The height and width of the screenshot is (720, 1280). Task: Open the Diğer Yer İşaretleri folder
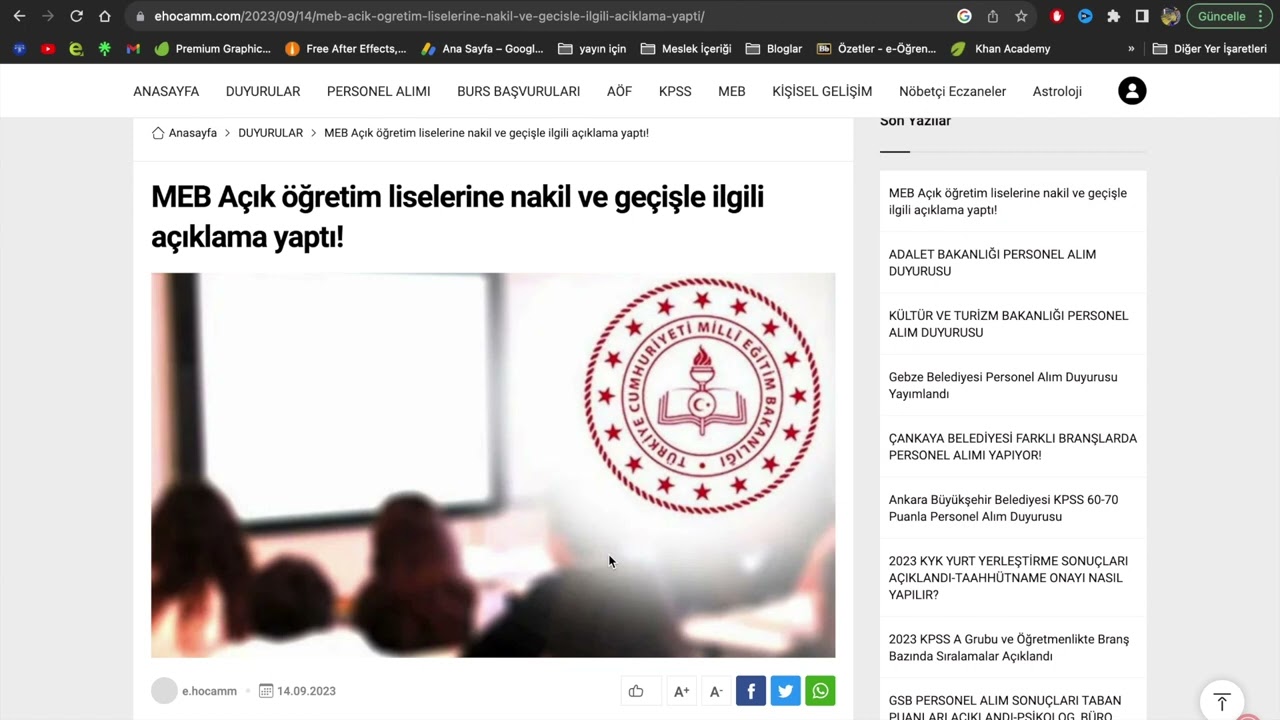(1210, 48)
